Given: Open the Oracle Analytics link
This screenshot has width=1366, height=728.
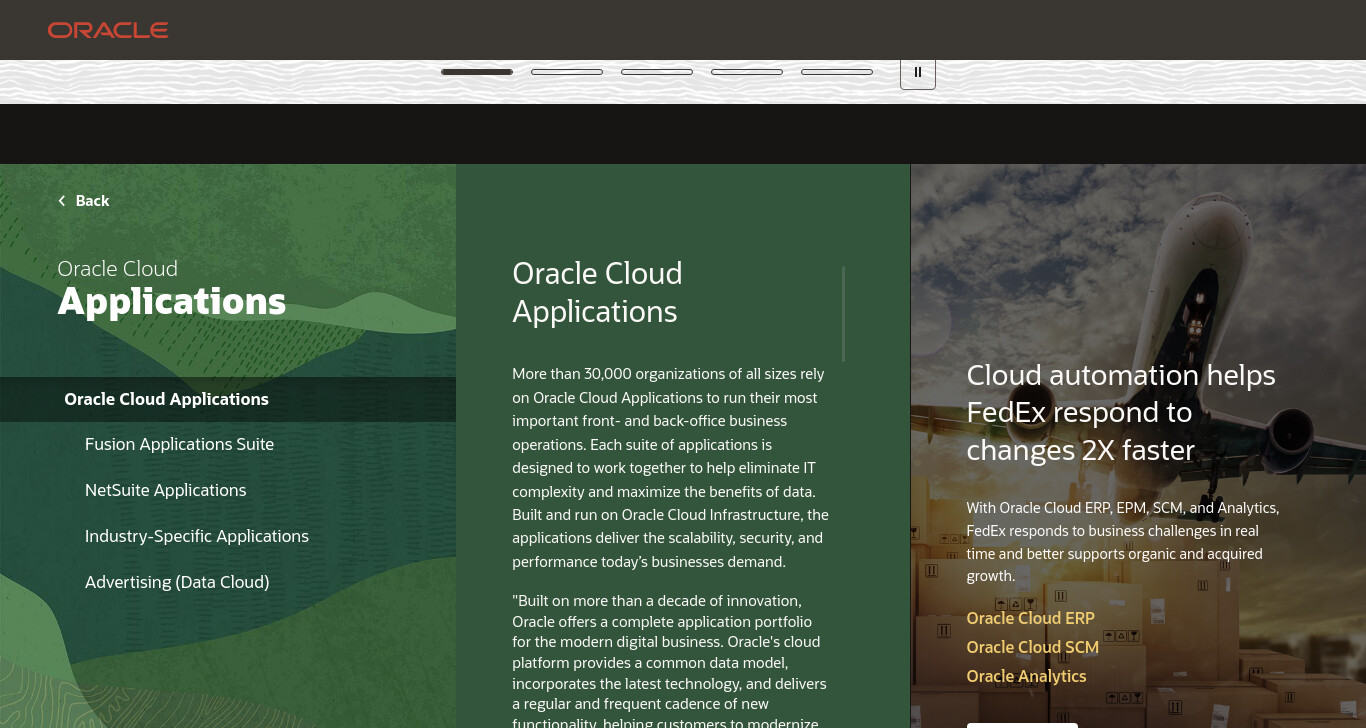Looking at the screenshot, I should pyautogui.click(x=1026, y=676).
